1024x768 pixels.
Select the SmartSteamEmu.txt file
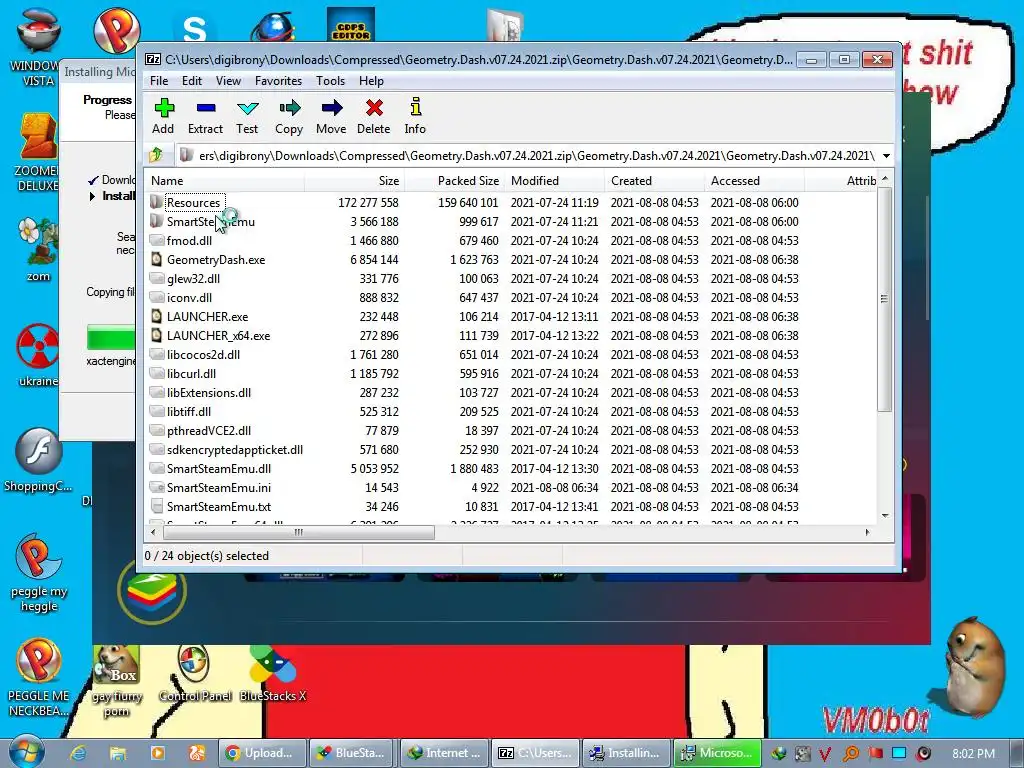[218, 506]
